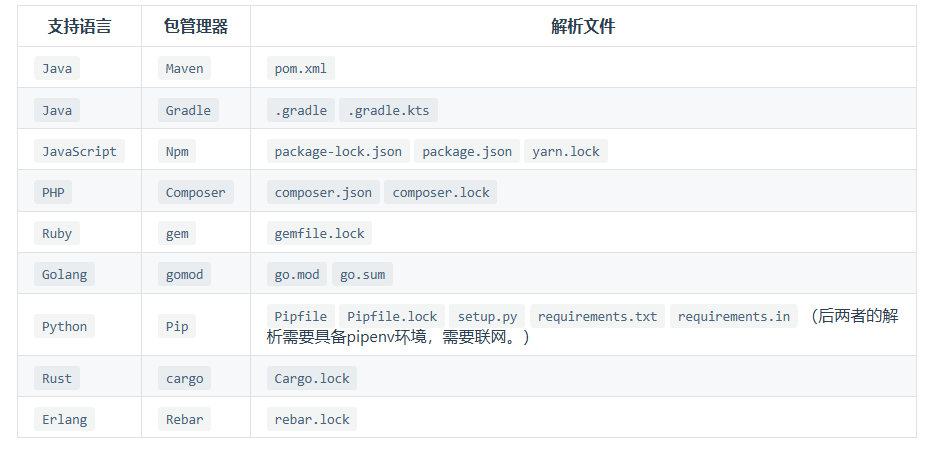The width and height of the screenshot is (926, 450).
Task: Click the requirements.txt tag
Action: tap(597, 317)
